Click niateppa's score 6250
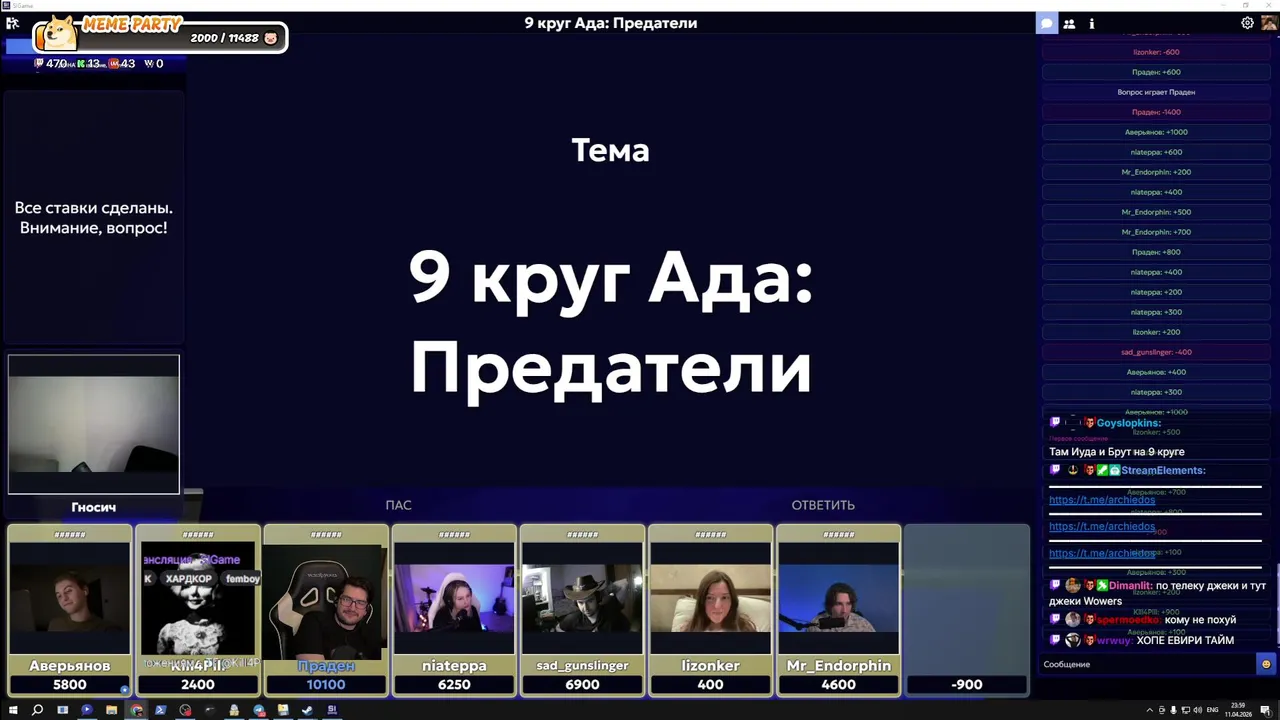1280x720 pixels. click(x=454, y=685)
